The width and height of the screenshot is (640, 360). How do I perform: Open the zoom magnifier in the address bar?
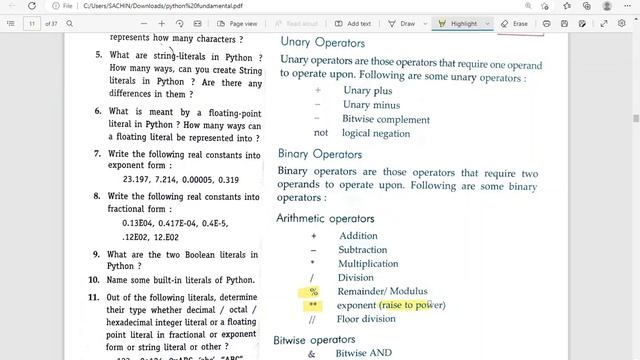(528, 6)
